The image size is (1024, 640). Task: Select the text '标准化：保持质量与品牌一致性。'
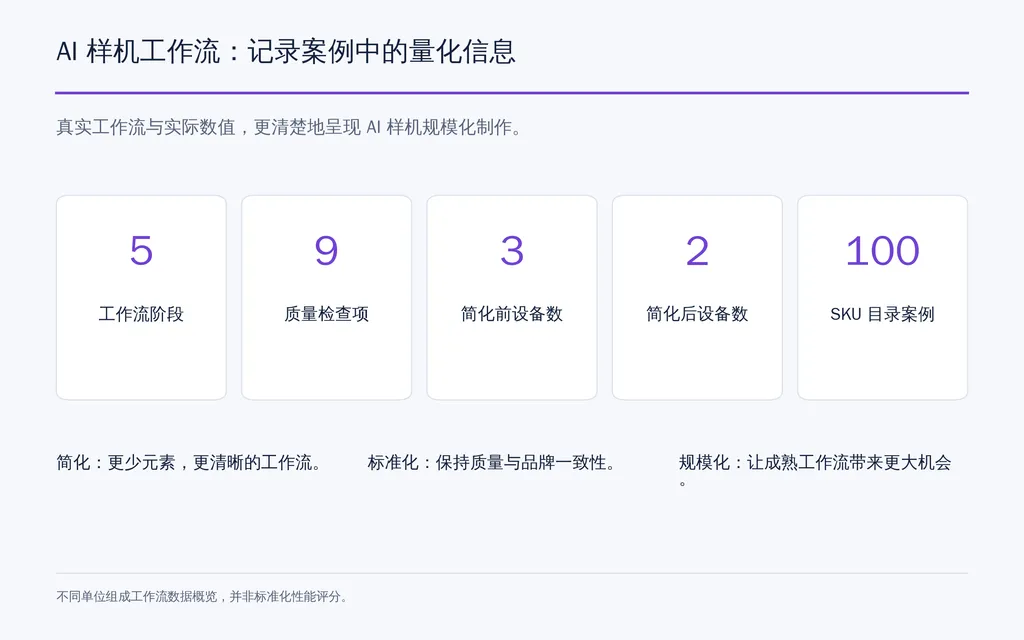pos(493,463)
